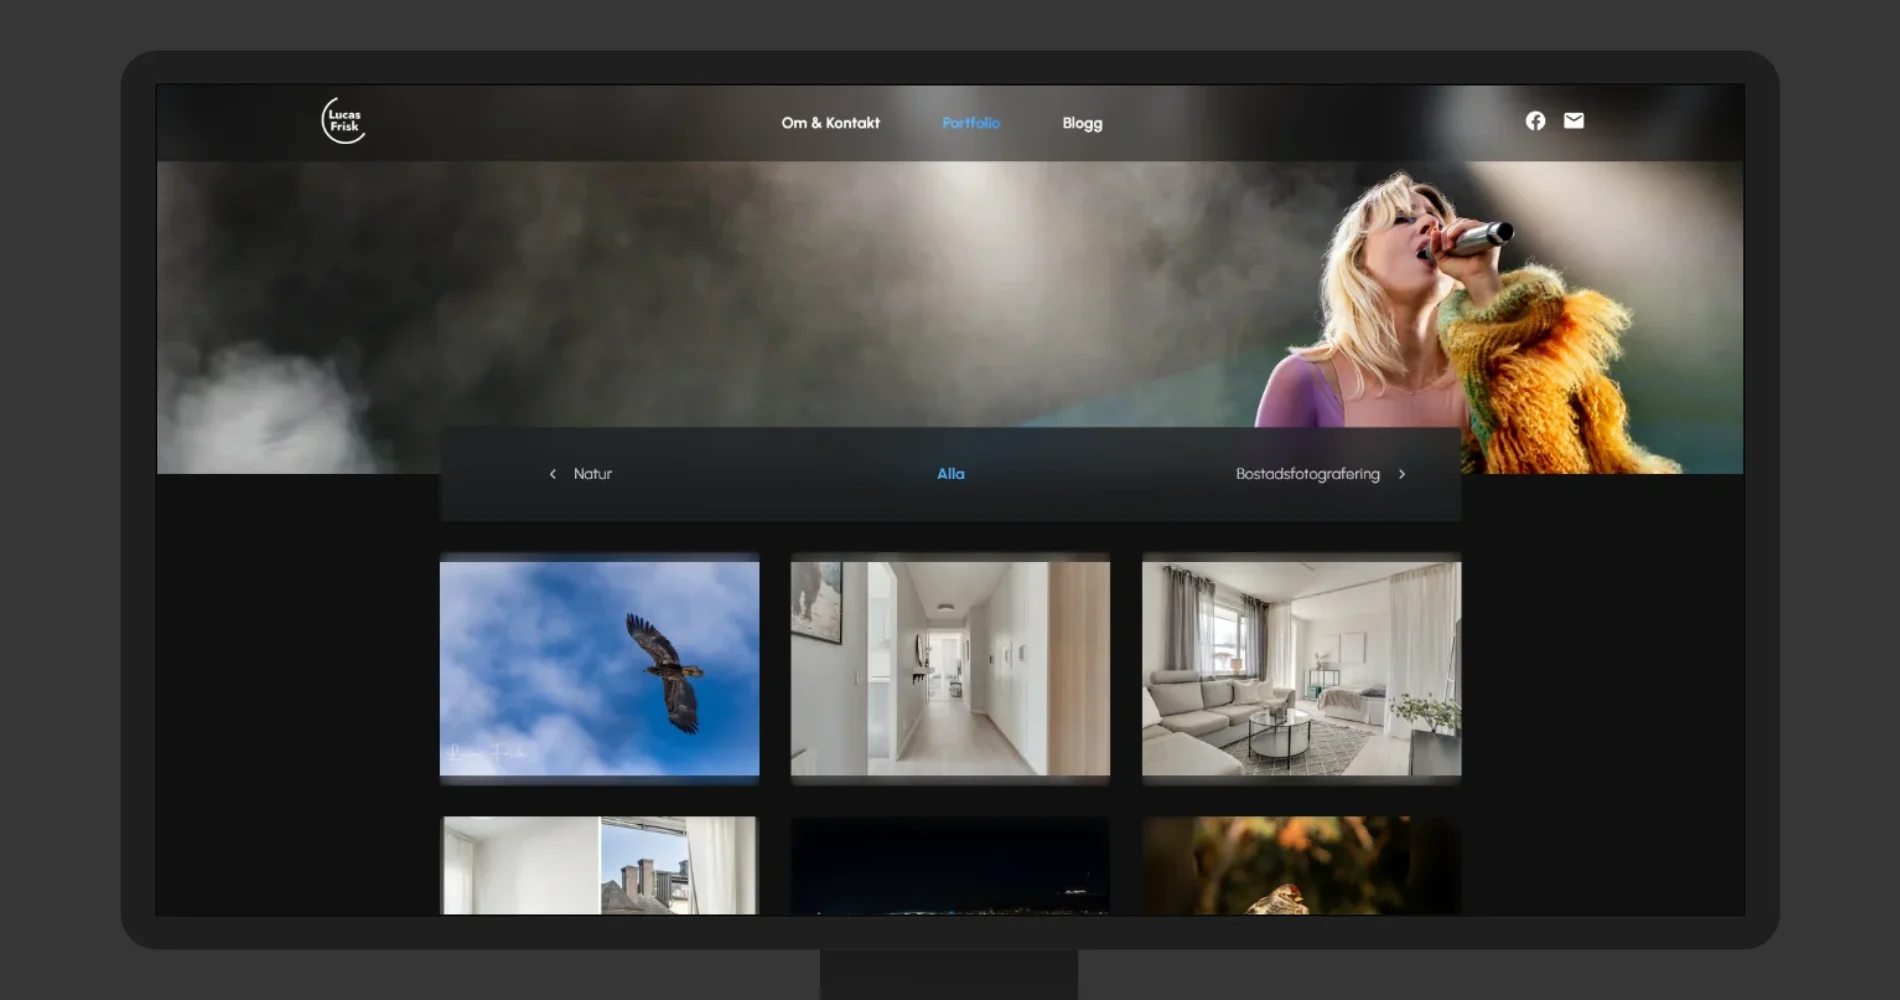Open the window rooftop view photo
The image size is (1900, 1000).
click(x=599, y=865)
